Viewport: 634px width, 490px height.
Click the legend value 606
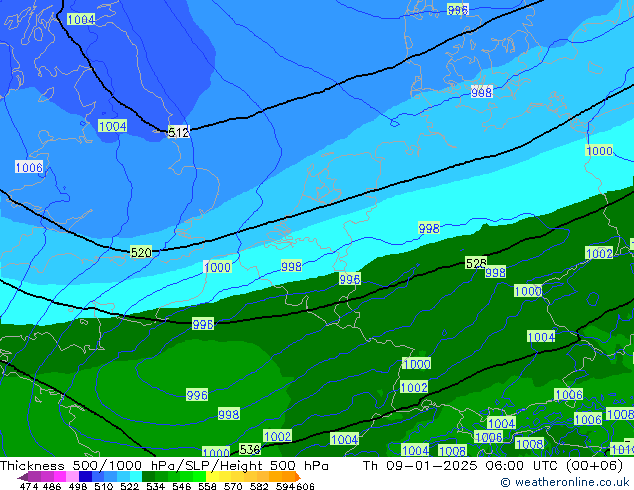304,486
